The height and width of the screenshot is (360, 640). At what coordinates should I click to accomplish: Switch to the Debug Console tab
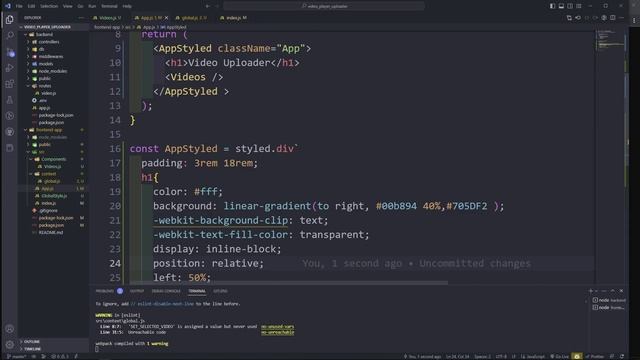(166, 291)
